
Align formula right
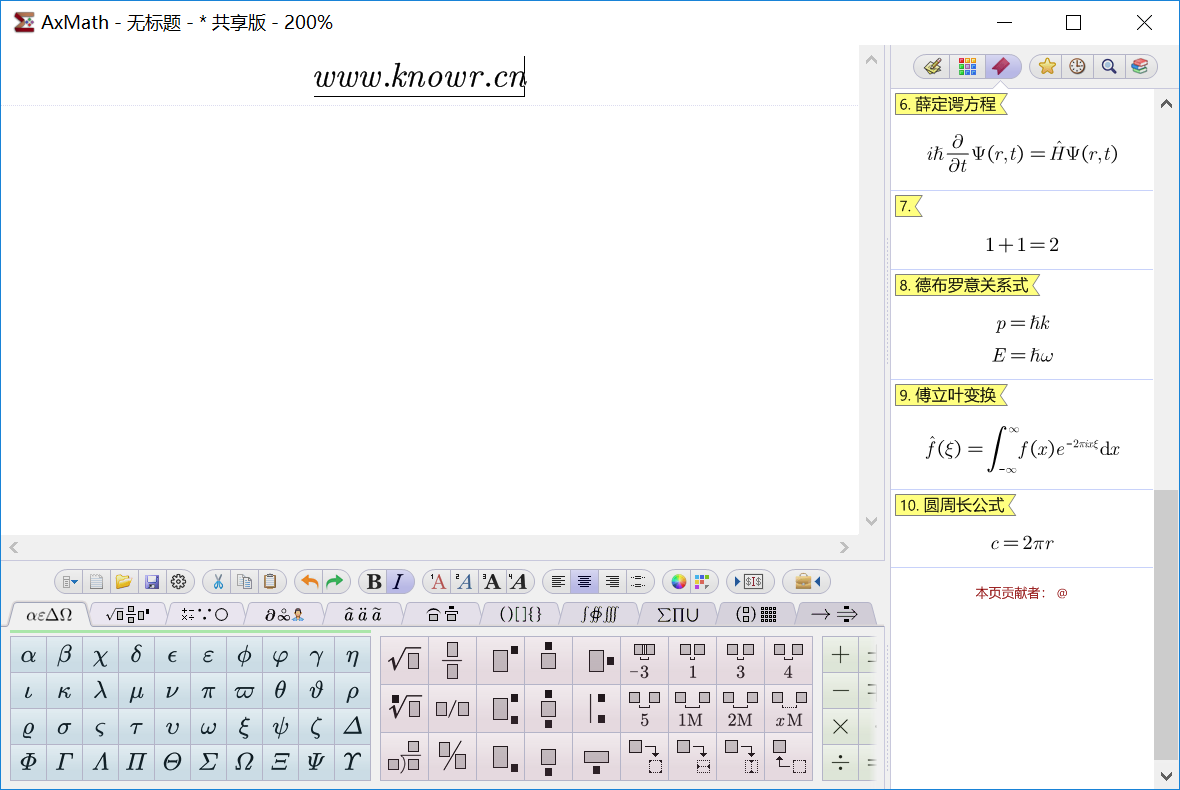pyautogui.click(x=612, y=582)
